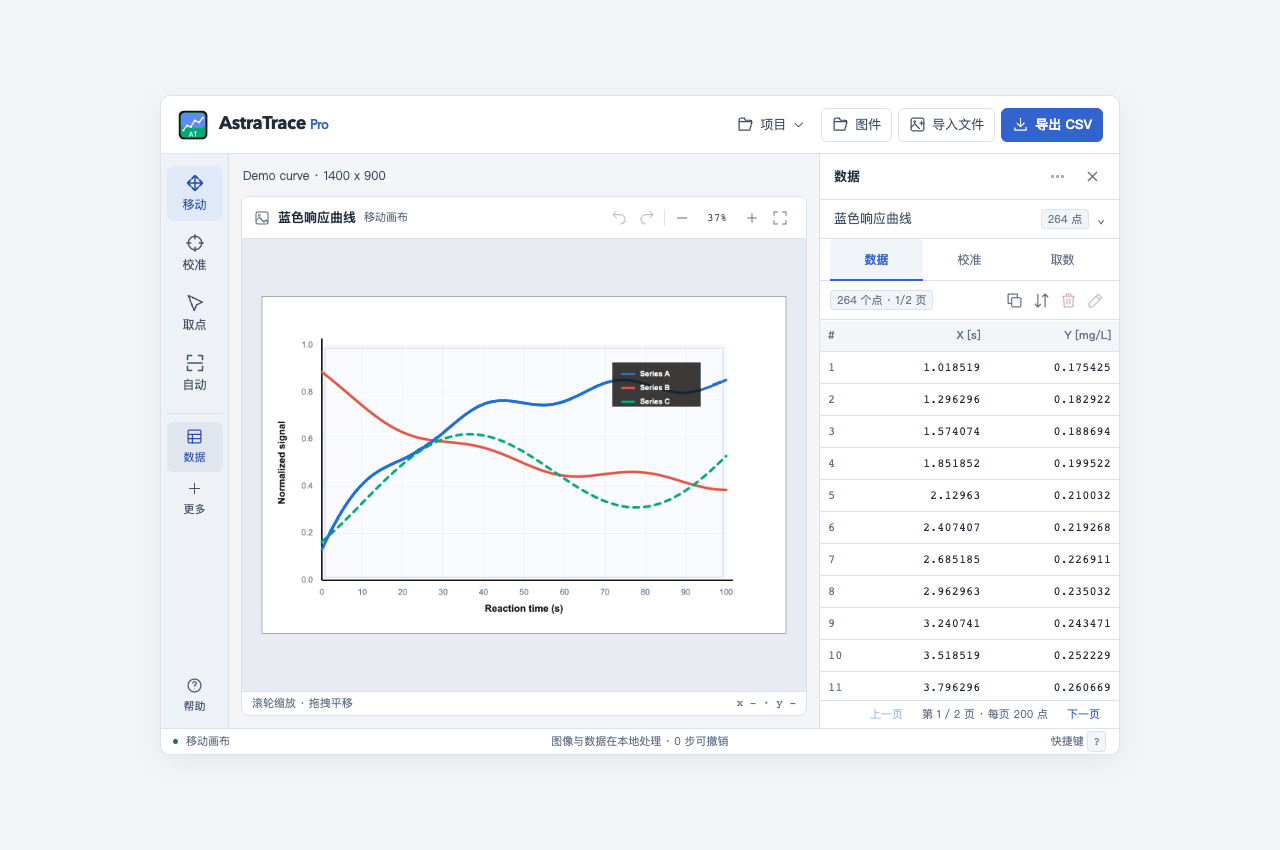Close the 数据 panel with X
Screen dimensions: 1280x850
point(1092,177)
